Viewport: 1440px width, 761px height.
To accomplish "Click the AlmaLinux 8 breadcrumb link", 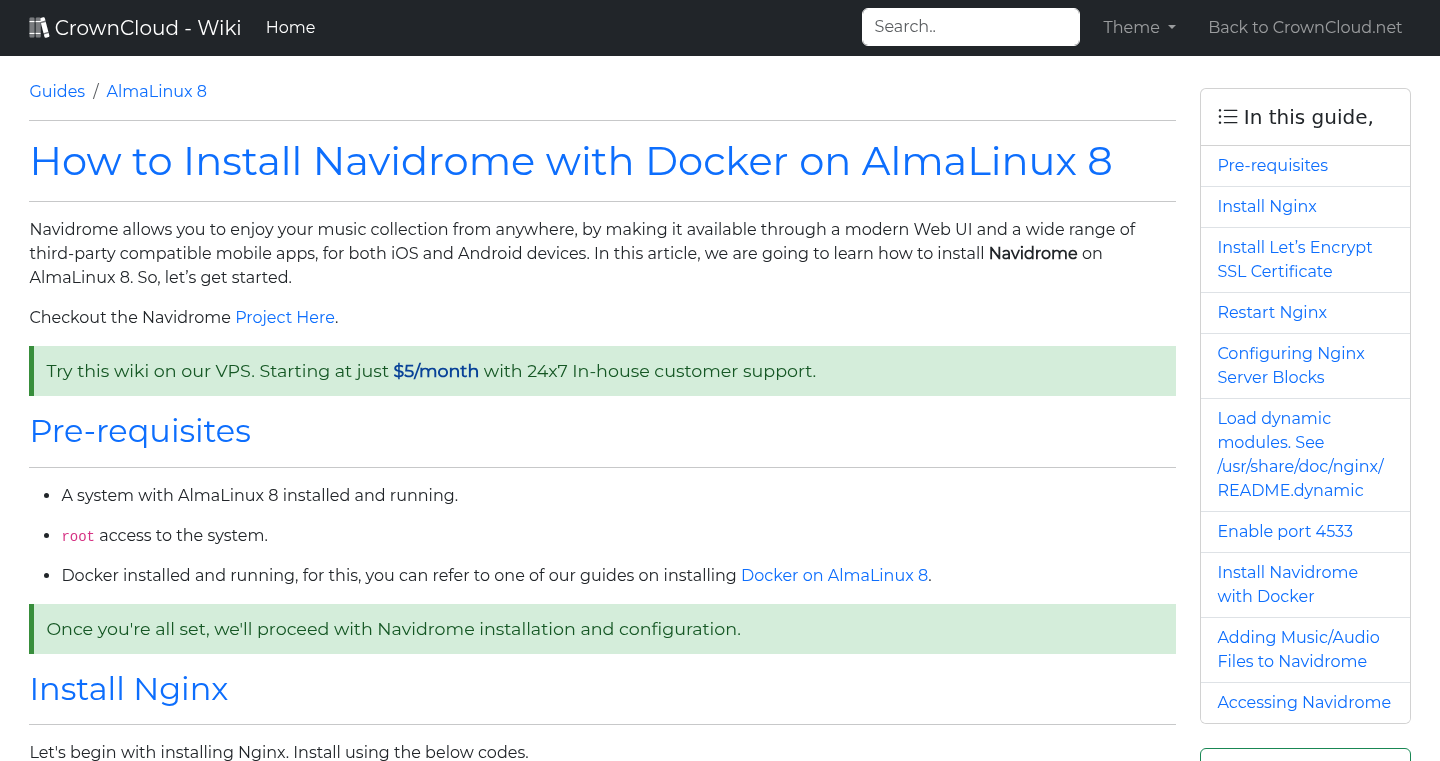I will [x=156, y=91].
